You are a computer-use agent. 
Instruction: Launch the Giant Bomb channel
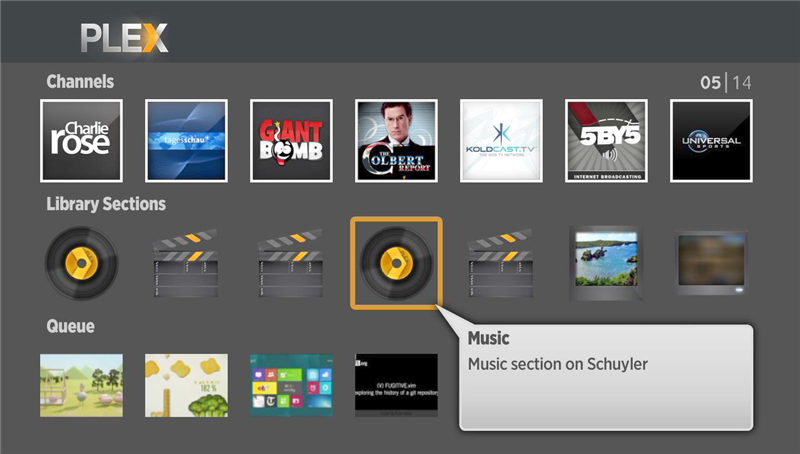pos(291,141)
